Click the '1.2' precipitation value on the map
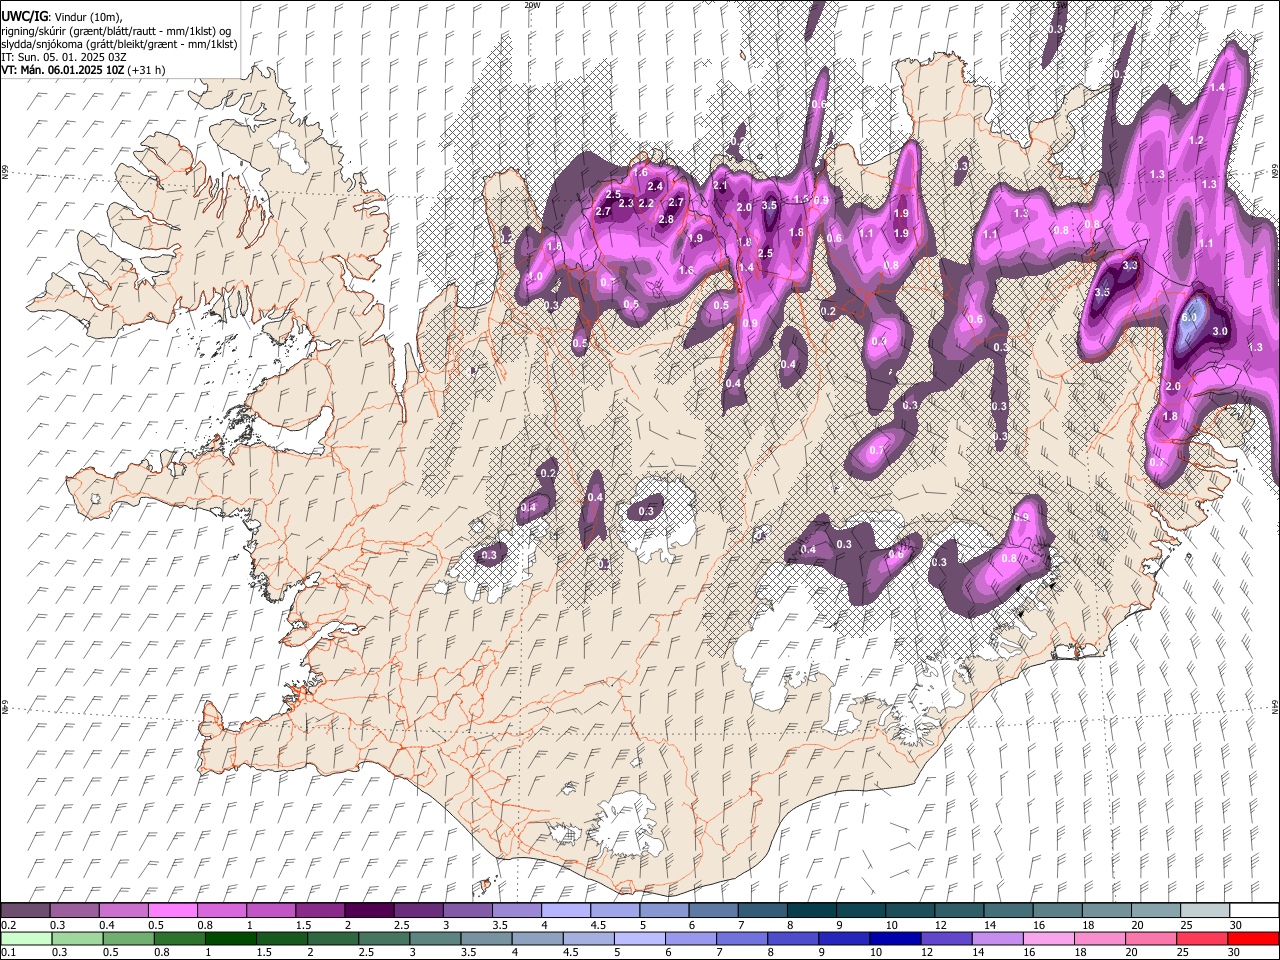Viewport: 1280px width, 960px height. [1196, 141]
